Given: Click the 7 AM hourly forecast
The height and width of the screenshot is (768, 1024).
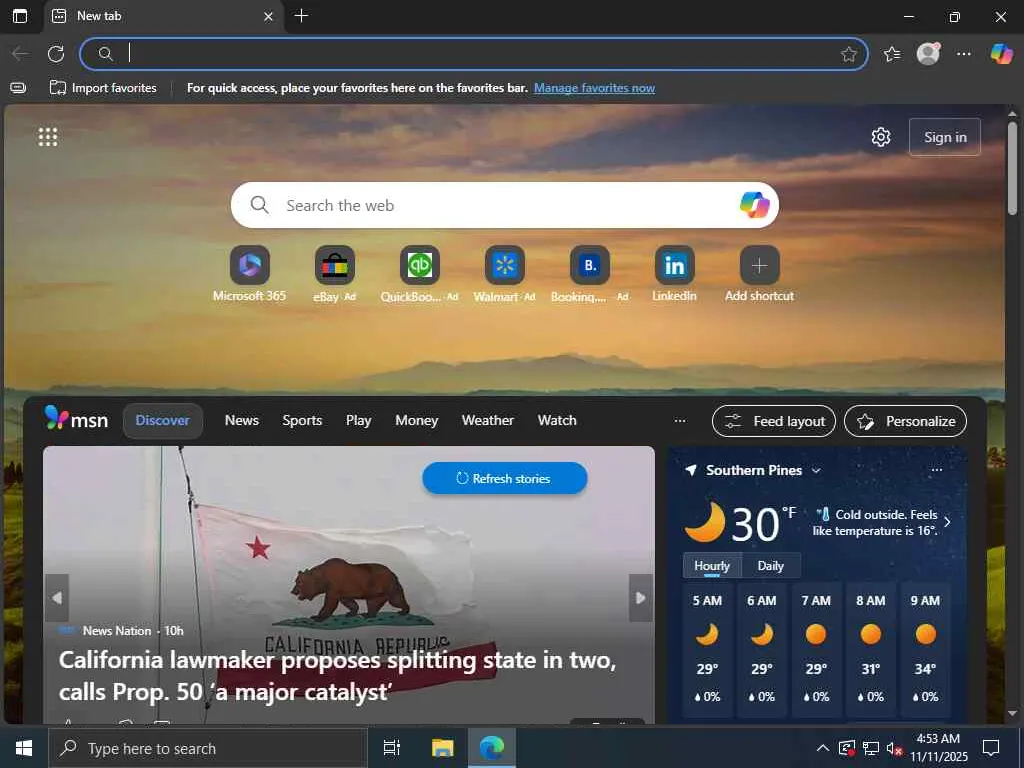Looking at the screenshot, I should 816,650.
